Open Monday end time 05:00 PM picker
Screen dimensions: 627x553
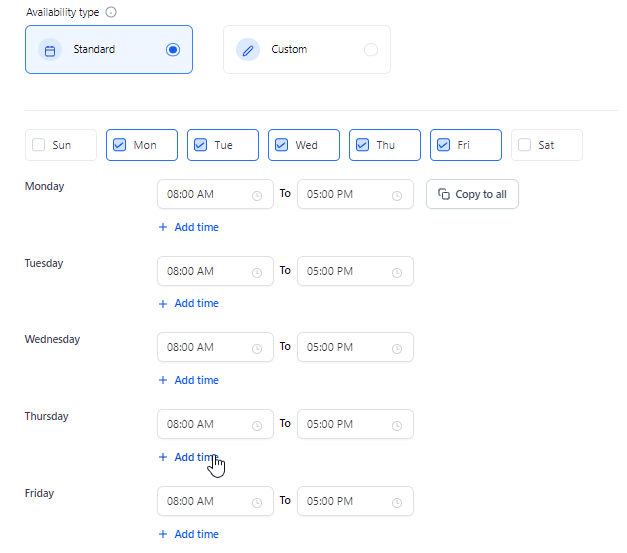click(355, 194)
